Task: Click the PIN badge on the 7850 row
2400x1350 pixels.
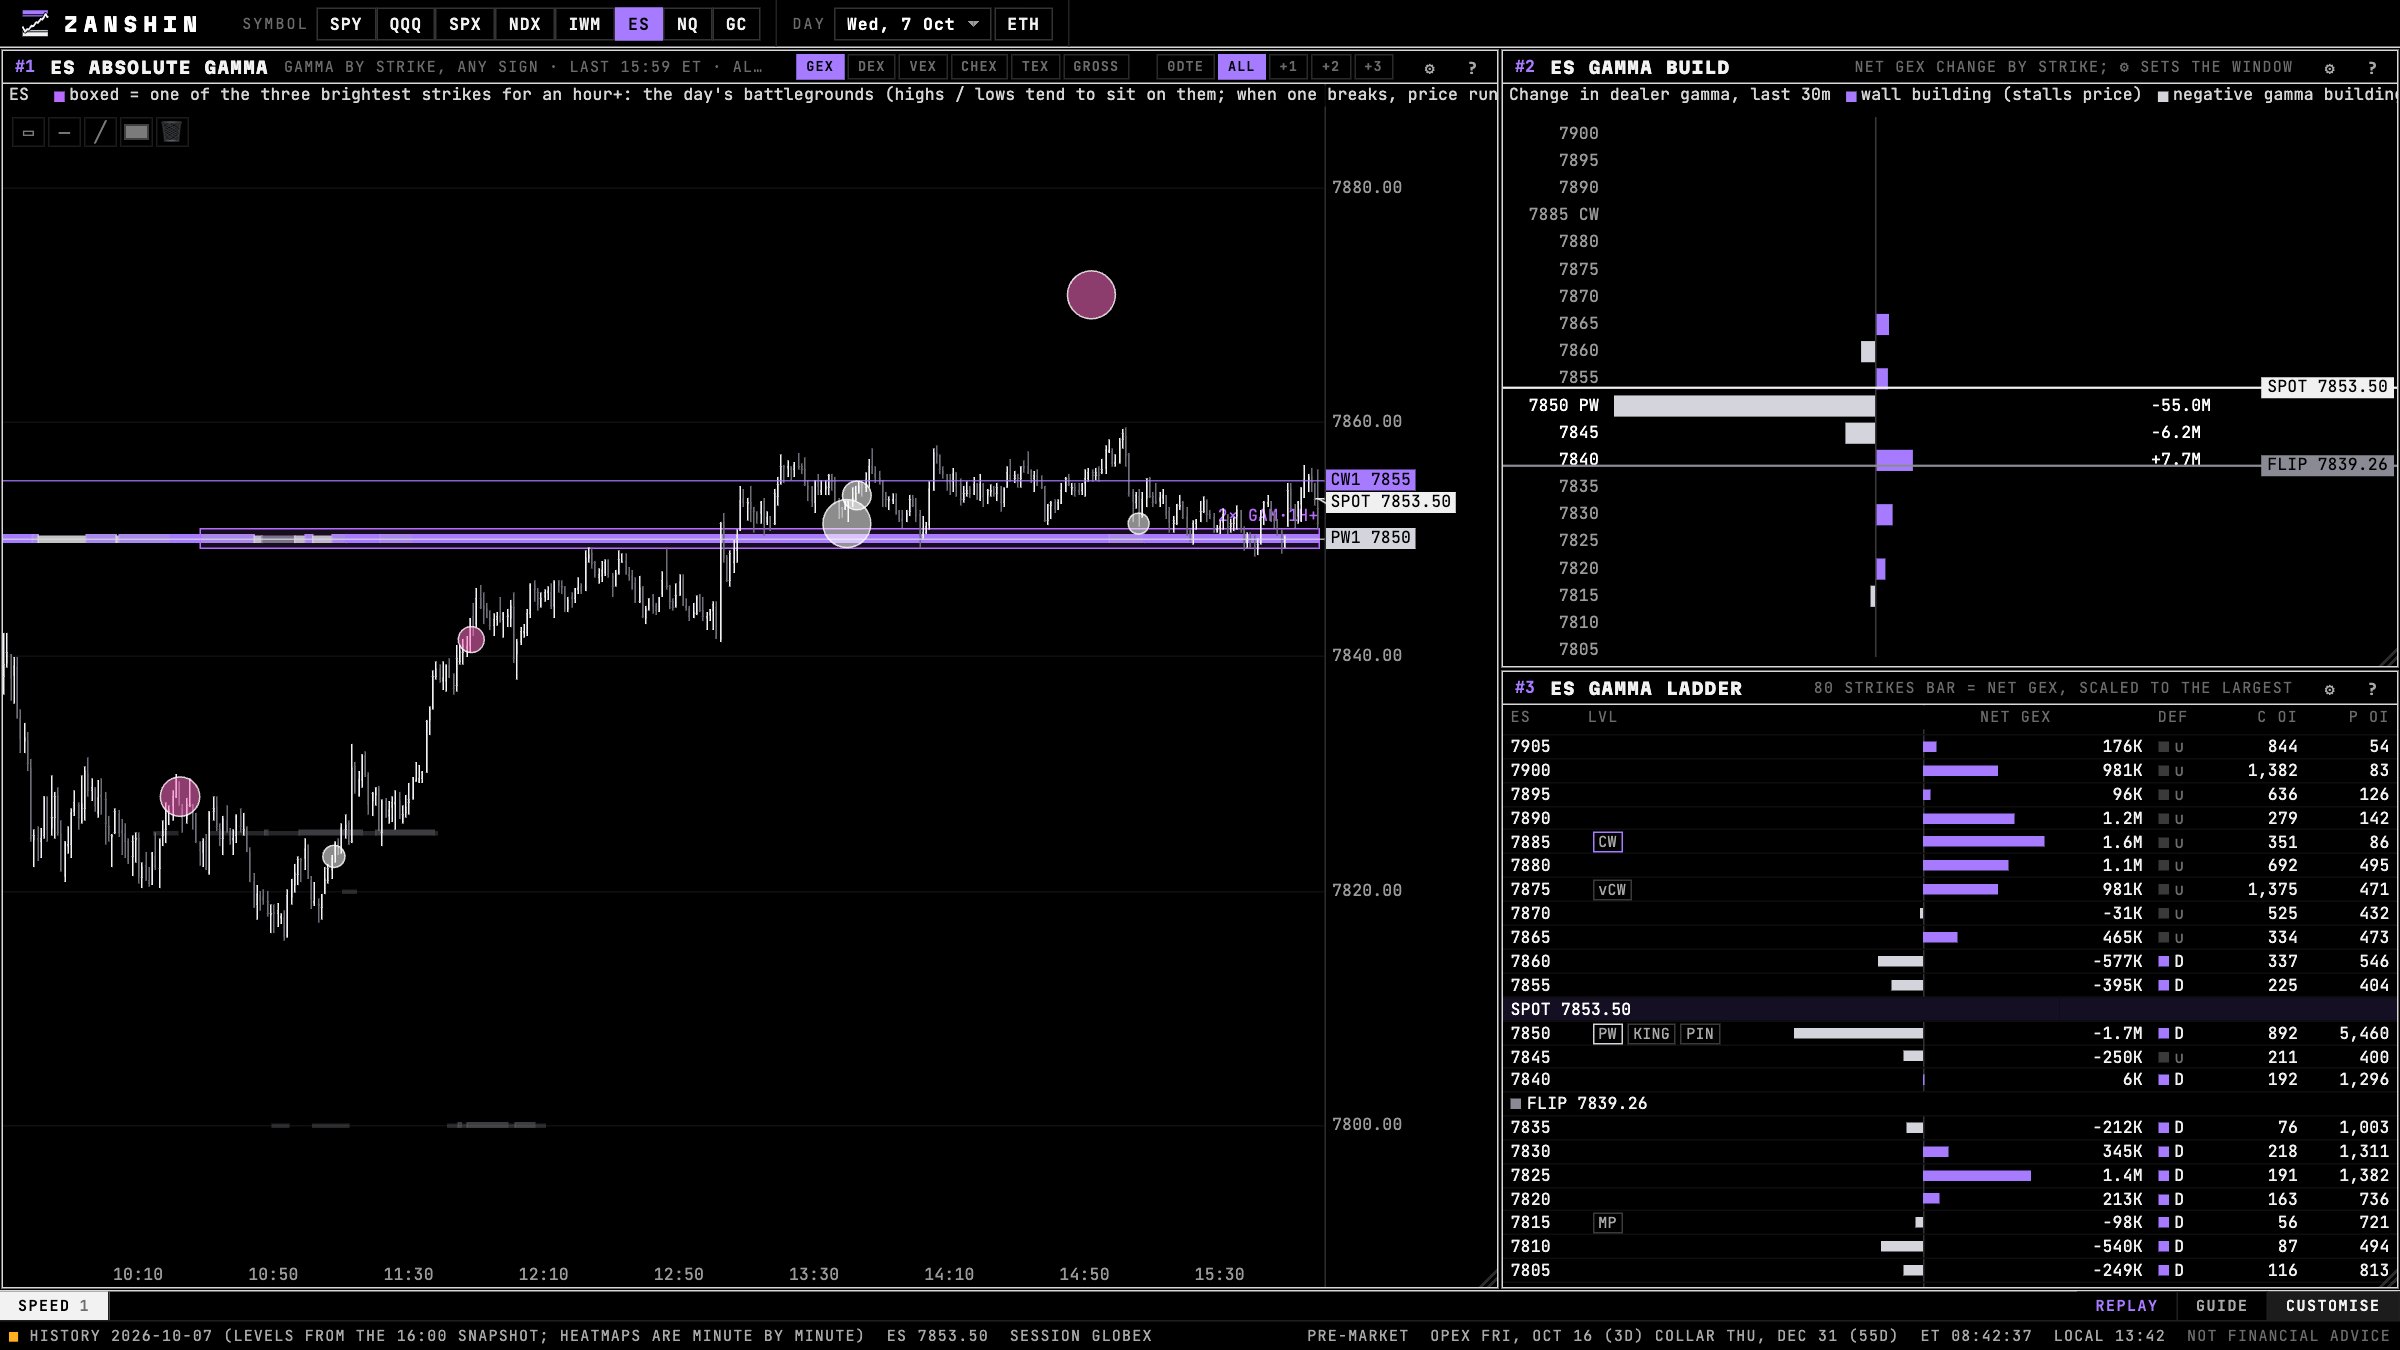Action: point(1700,1034)
